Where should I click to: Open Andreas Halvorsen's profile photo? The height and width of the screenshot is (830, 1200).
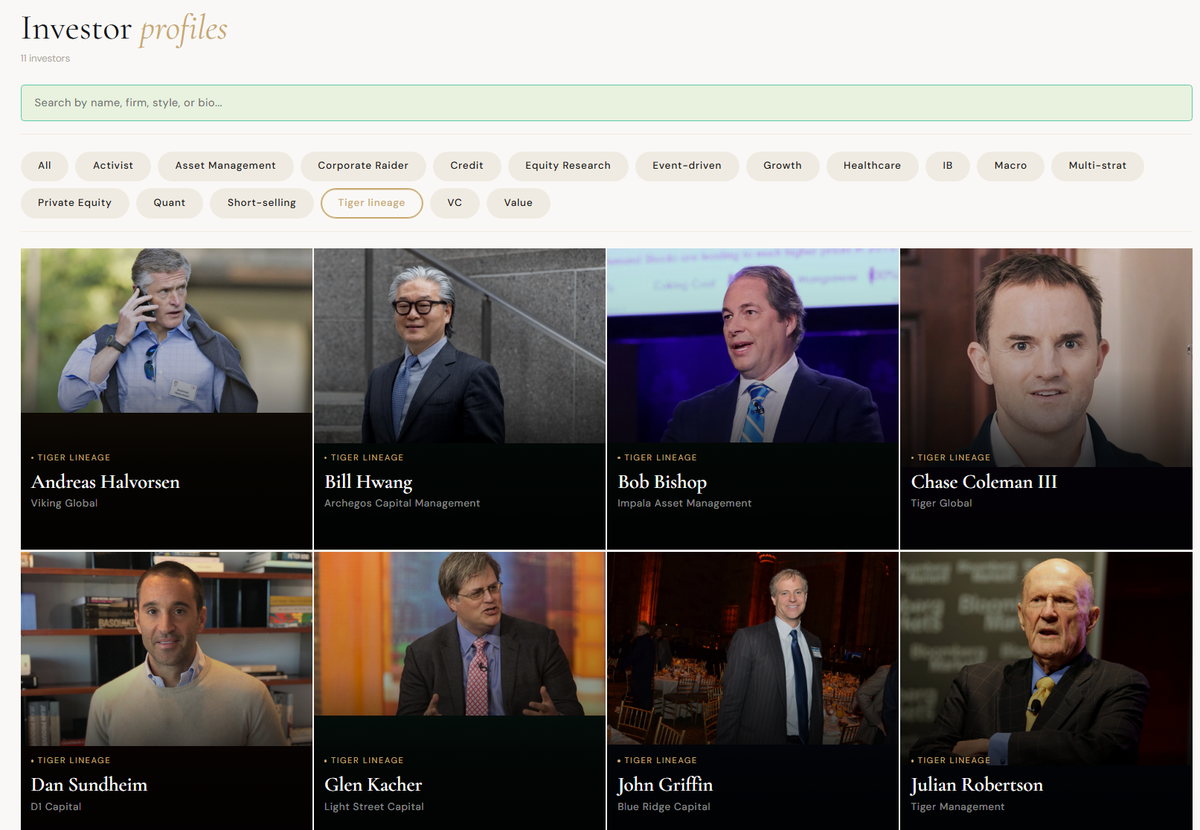click(166, 331)
